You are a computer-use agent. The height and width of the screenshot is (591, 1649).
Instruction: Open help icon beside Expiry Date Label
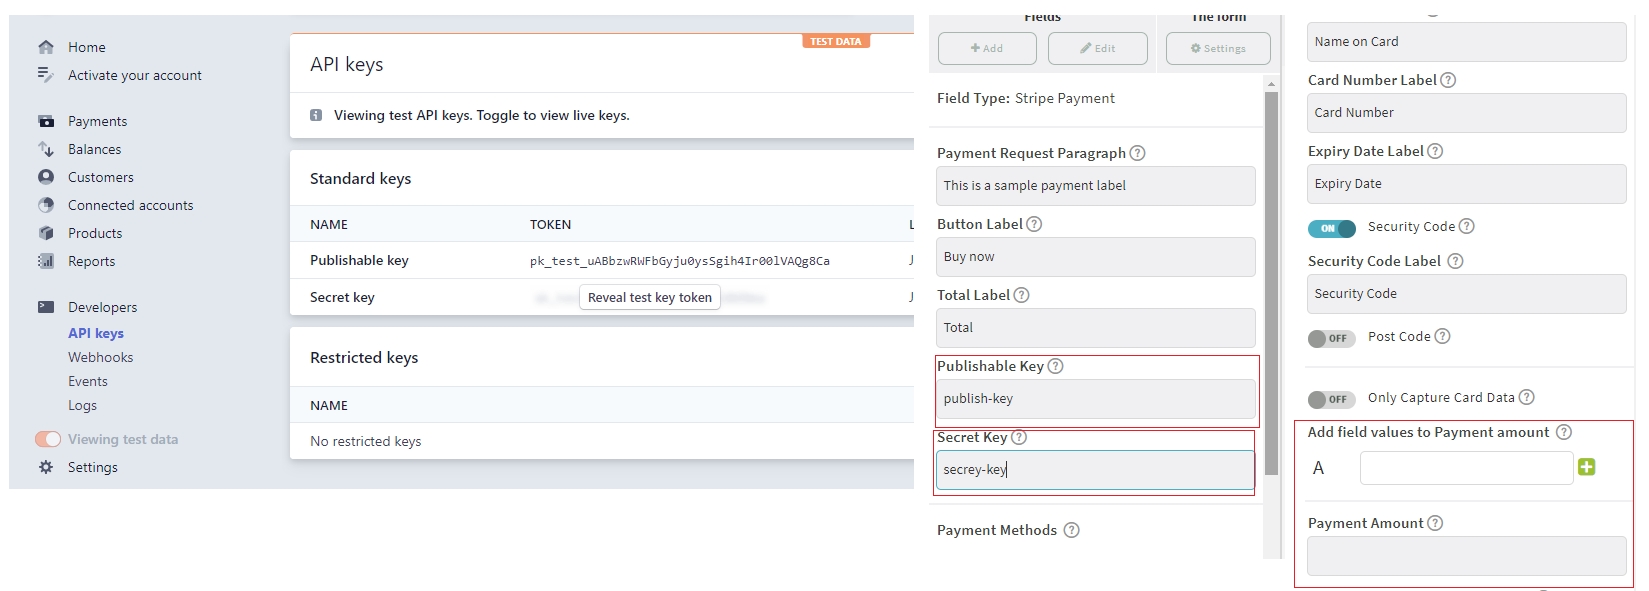(x=1435, y=151)
